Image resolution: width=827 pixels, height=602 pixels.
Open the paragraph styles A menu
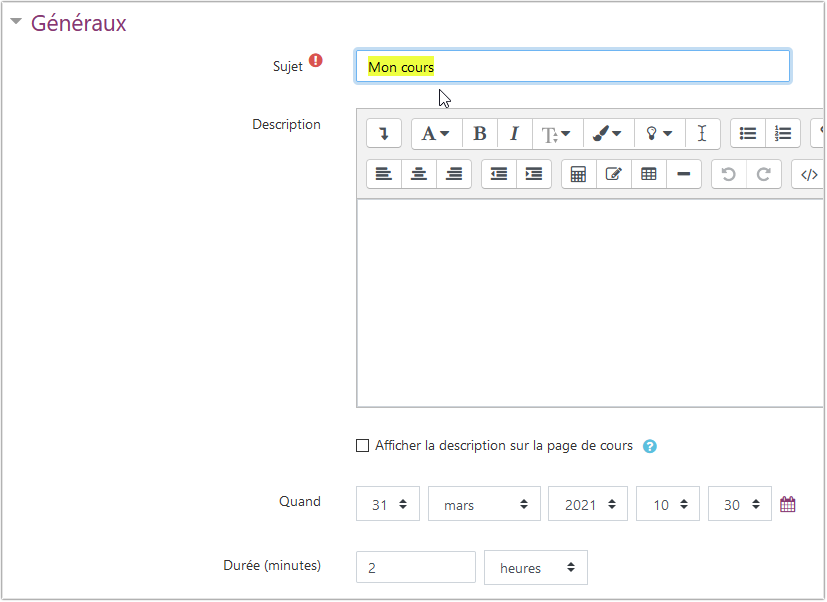tap(436, 134)
